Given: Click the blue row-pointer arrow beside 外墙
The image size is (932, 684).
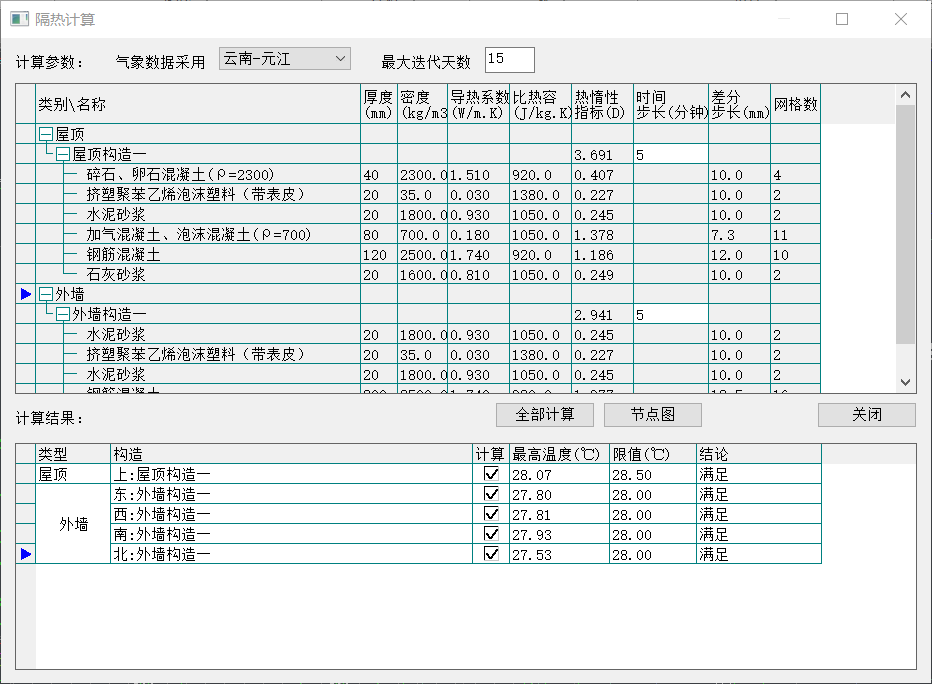Looking at the screenshot, I should tap(26, 294).
